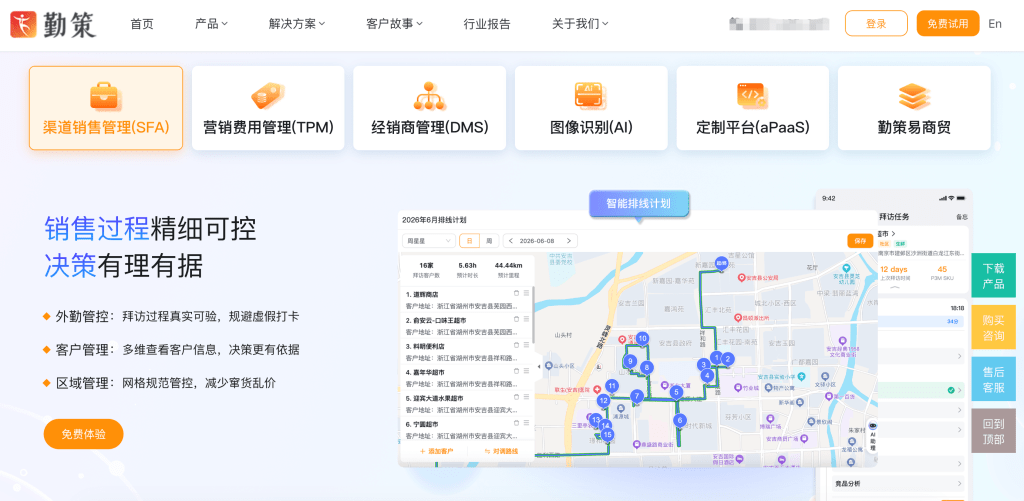Click the code window icon on the aPaaS card
1024x501 pixels.
(752, 96)
